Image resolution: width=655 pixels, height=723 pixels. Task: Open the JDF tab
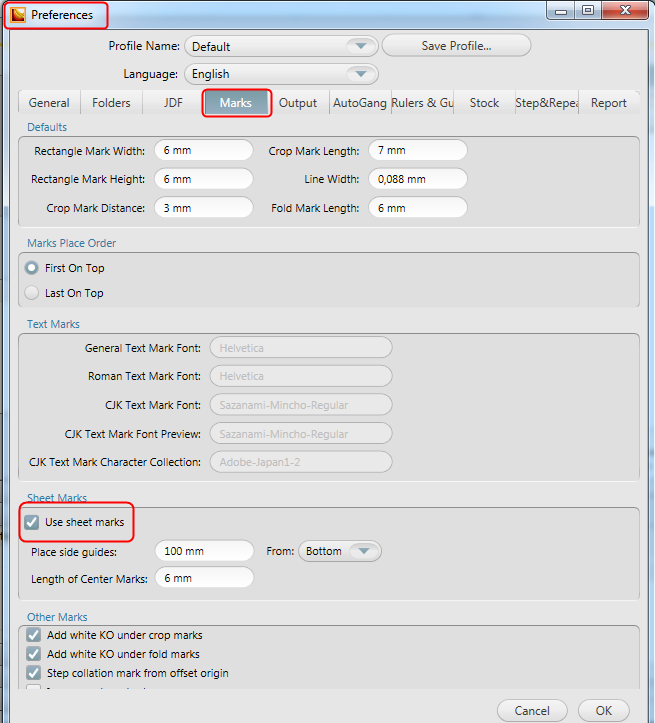[x=173, y=103]
